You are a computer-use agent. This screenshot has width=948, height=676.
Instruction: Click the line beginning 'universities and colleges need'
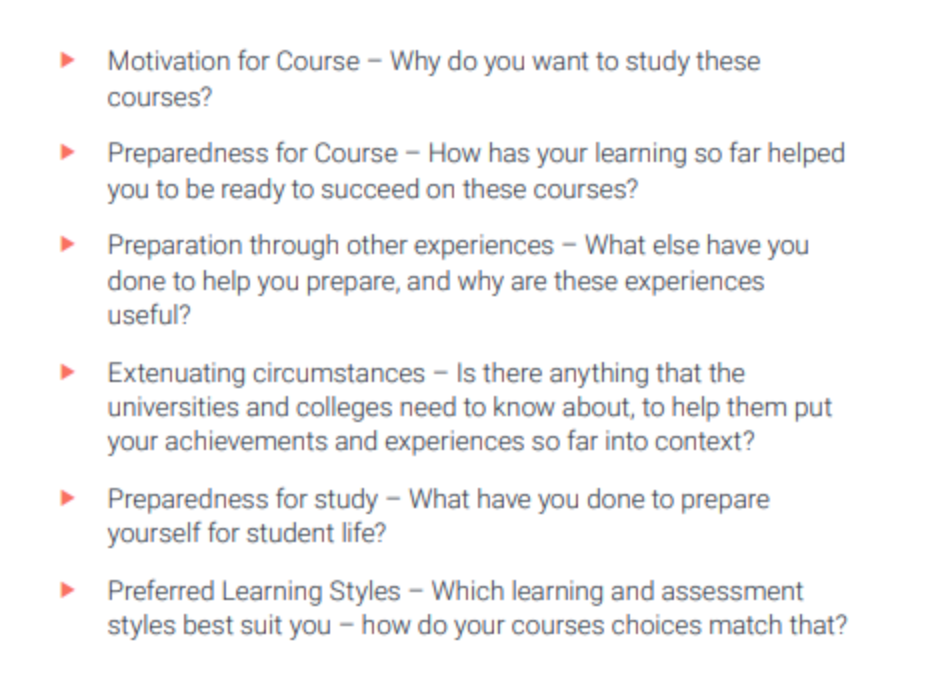470,408
